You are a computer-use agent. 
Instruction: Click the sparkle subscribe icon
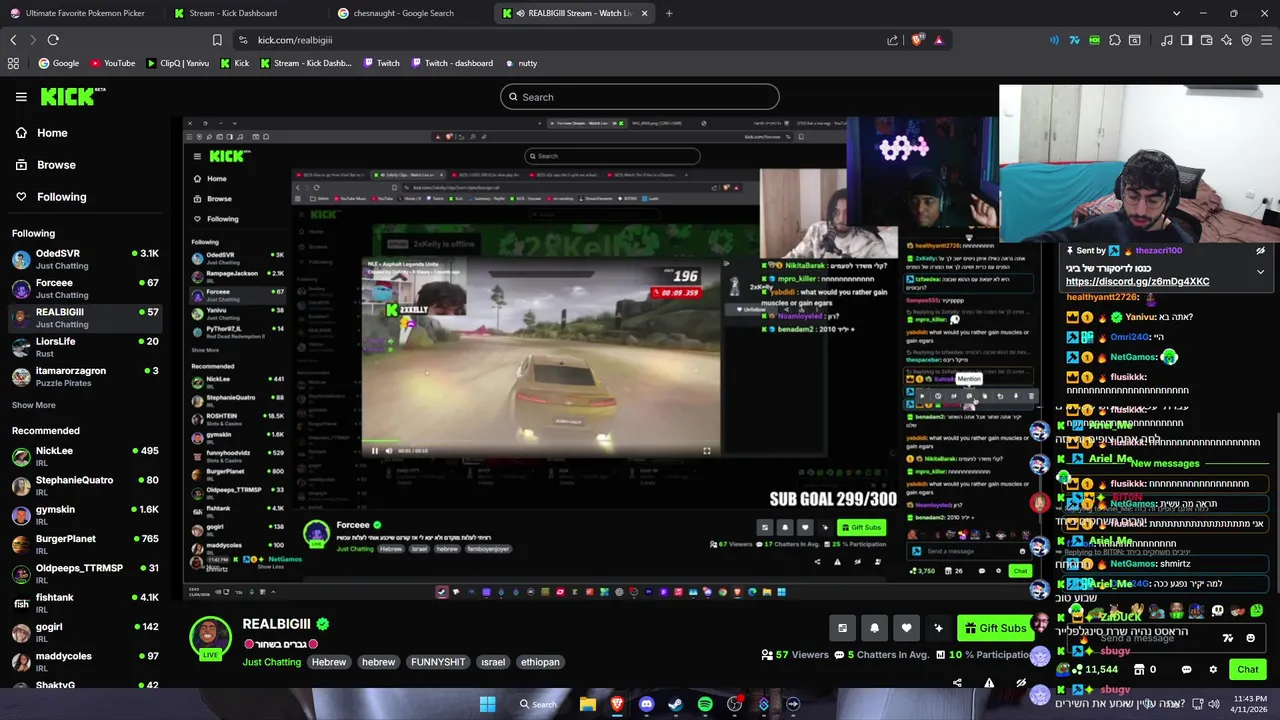point(938,628)
